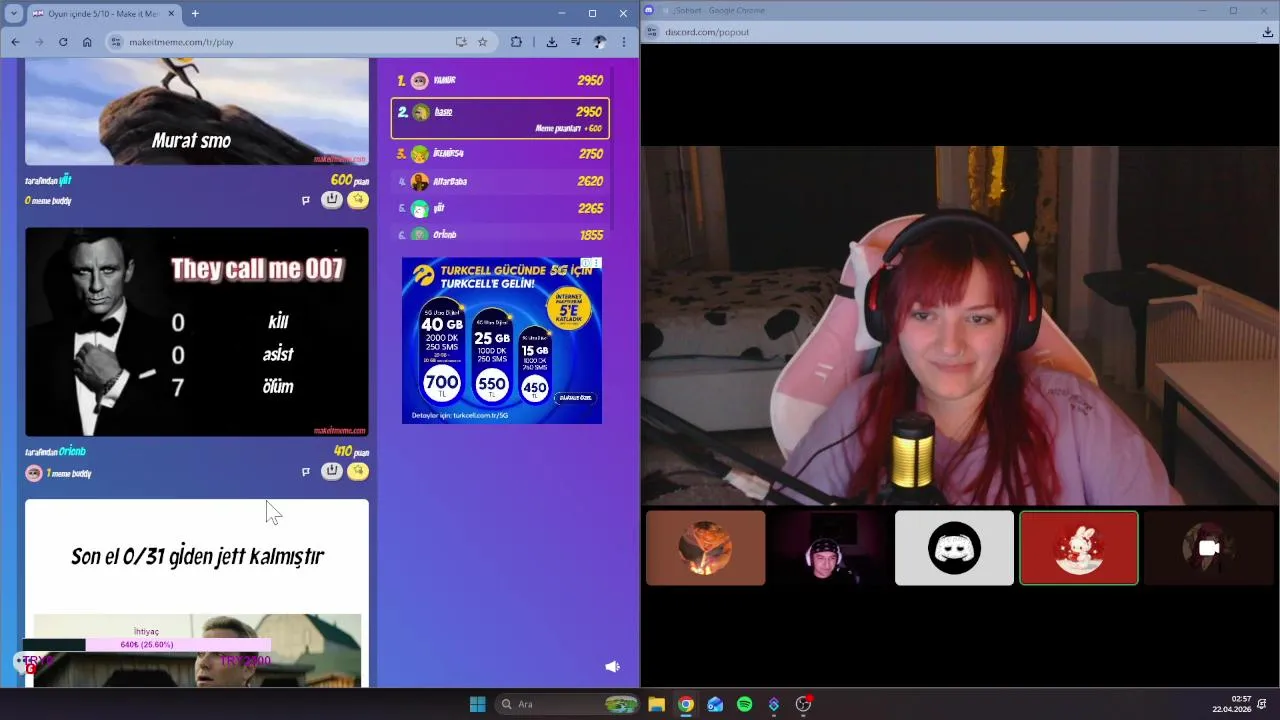
Task: Go back in the makeitmeme browser window
Action: pos(15,42)
